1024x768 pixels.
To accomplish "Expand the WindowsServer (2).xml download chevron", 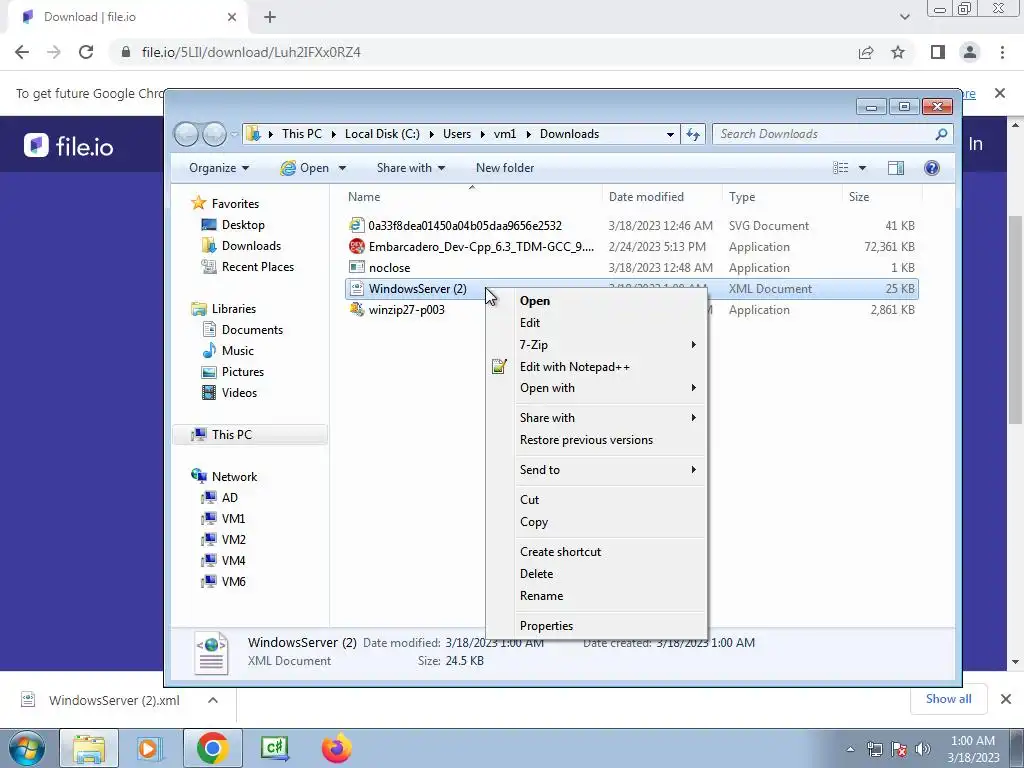I will (213, 700).
